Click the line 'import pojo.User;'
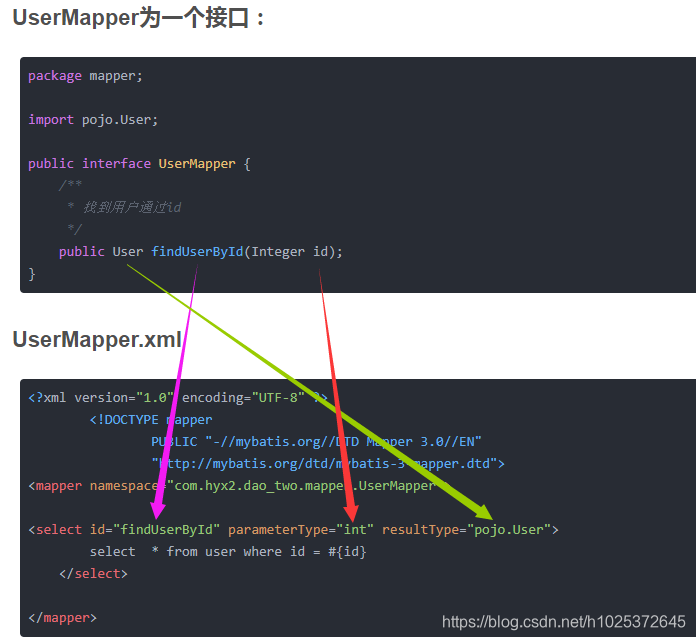This screenshot has width=696, height=641. [93, 120]
